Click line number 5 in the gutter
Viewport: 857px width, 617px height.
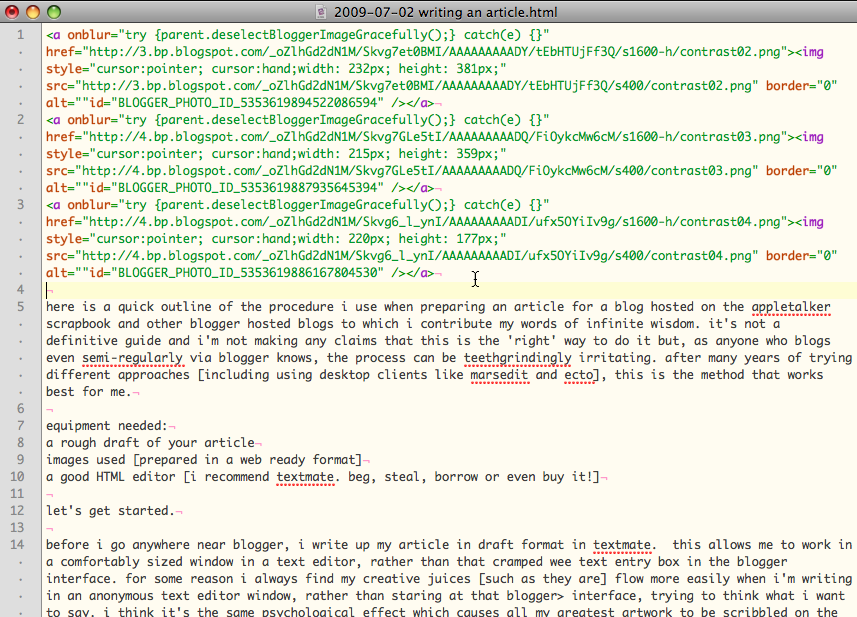(20, 307)
